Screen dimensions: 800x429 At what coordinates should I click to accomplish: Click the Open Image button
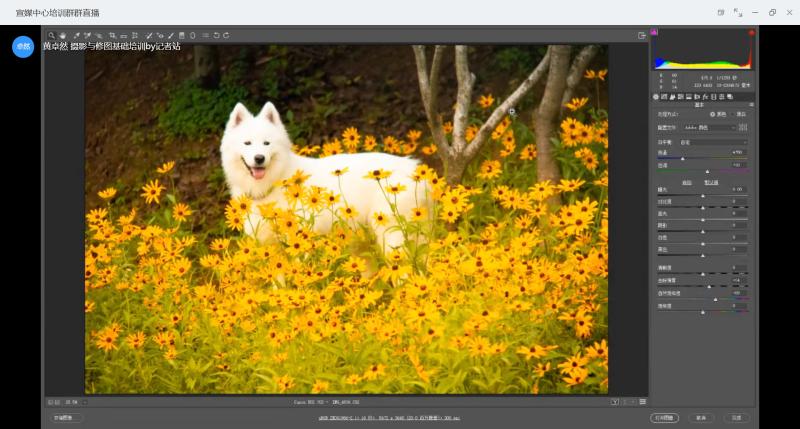click(665, 417)
